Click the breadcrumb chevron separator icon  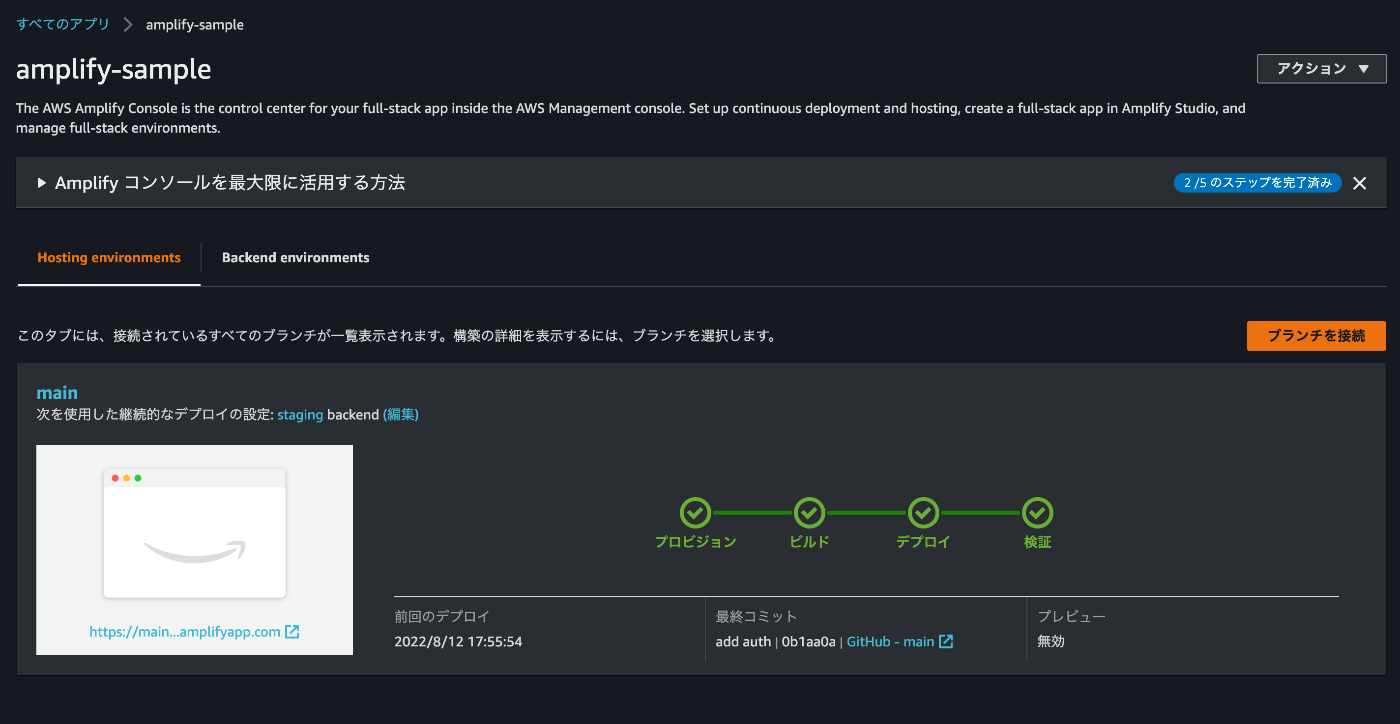tap(128, 24)
